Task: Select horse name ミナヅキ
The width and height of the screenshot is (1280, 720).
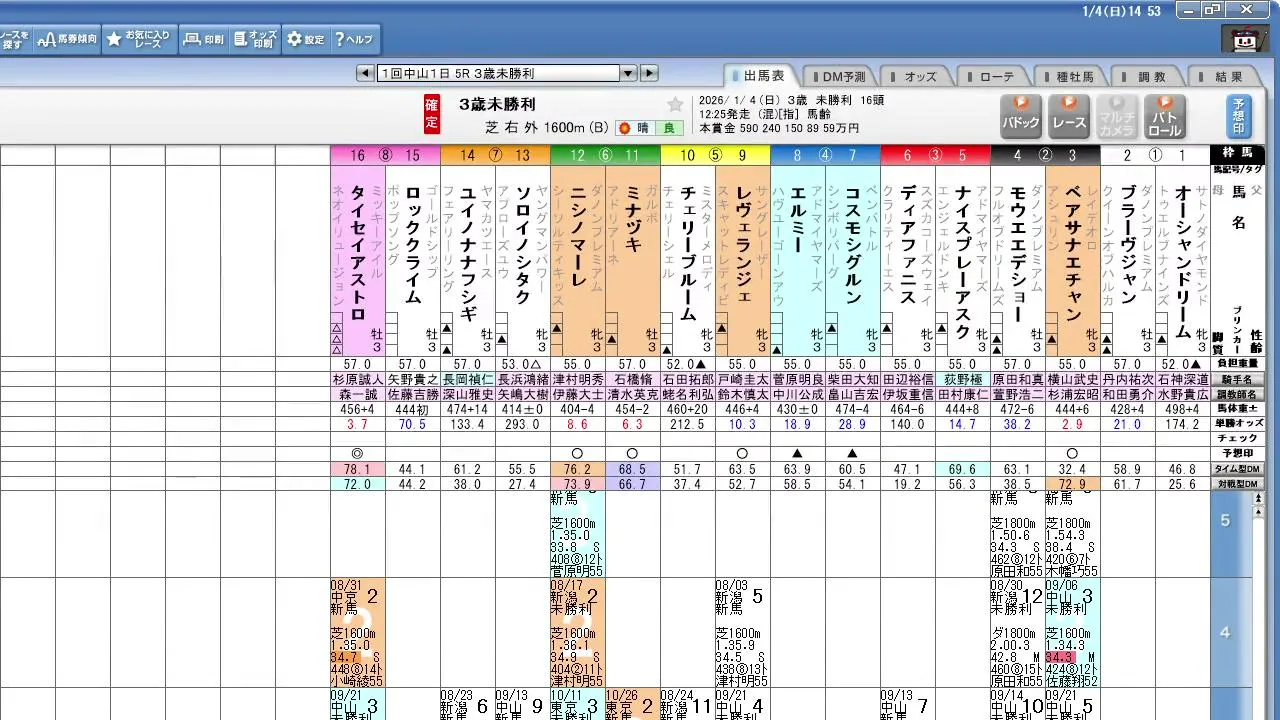Action: [633, 220]
